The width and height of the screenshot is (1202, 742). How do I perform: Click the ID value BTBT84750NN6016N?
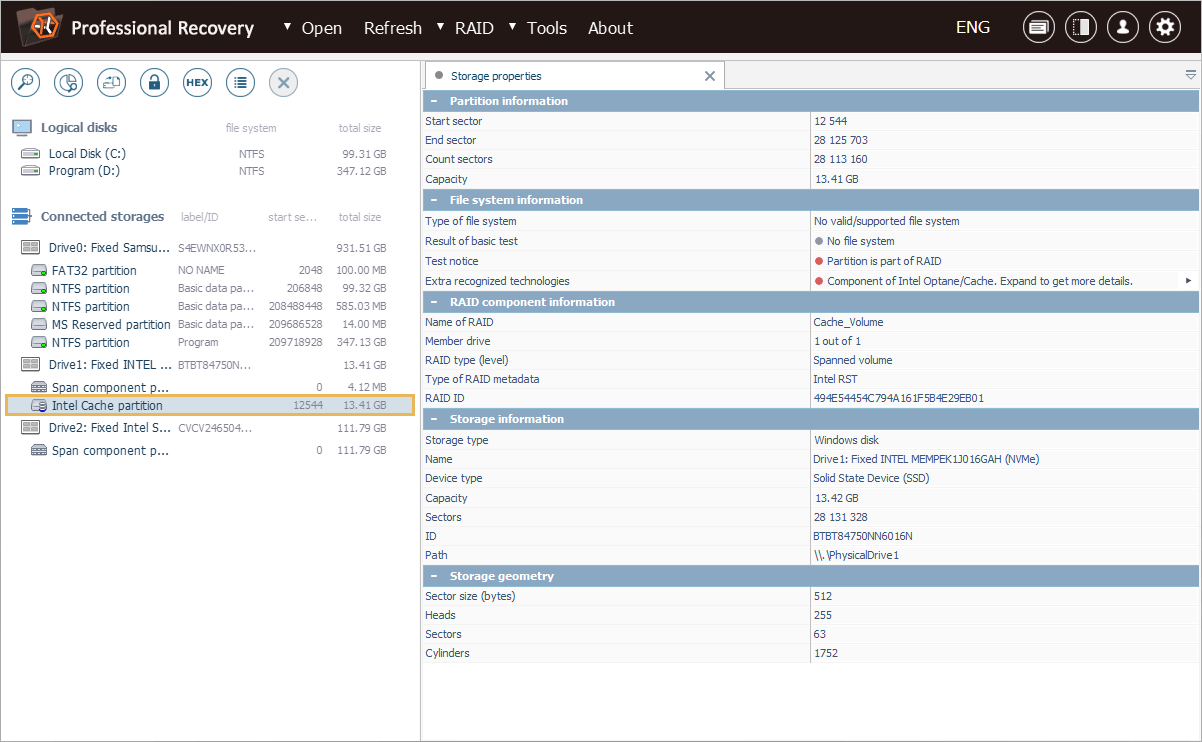[863, 536]
